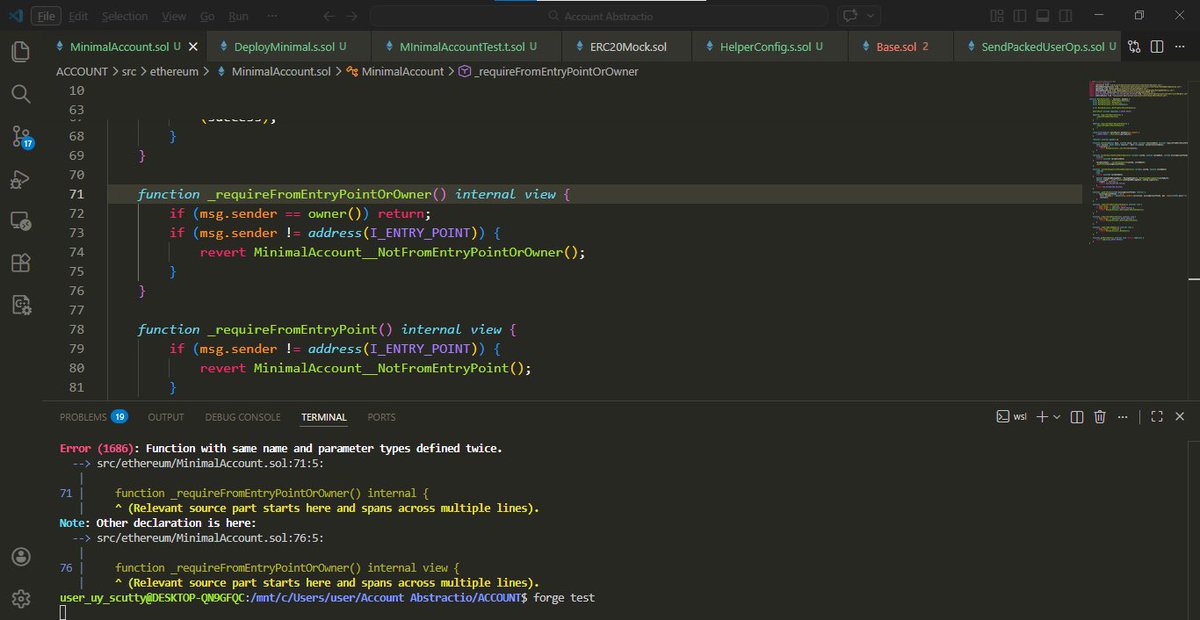This screenshot has width=1200, height=620.
Task: Create a new terminal with plus icon
Action: coord(1041,417)
